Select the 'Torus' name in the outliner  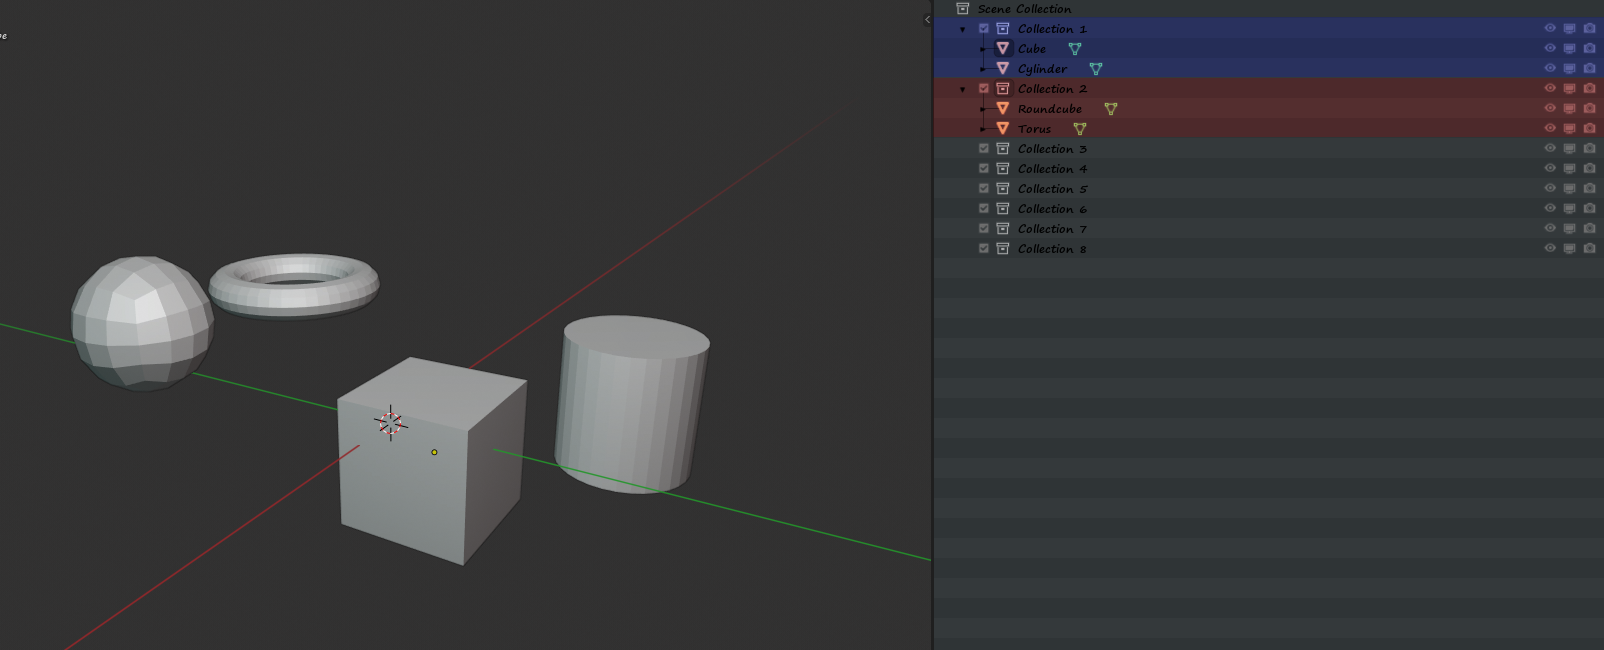[x=1034, y=128]
